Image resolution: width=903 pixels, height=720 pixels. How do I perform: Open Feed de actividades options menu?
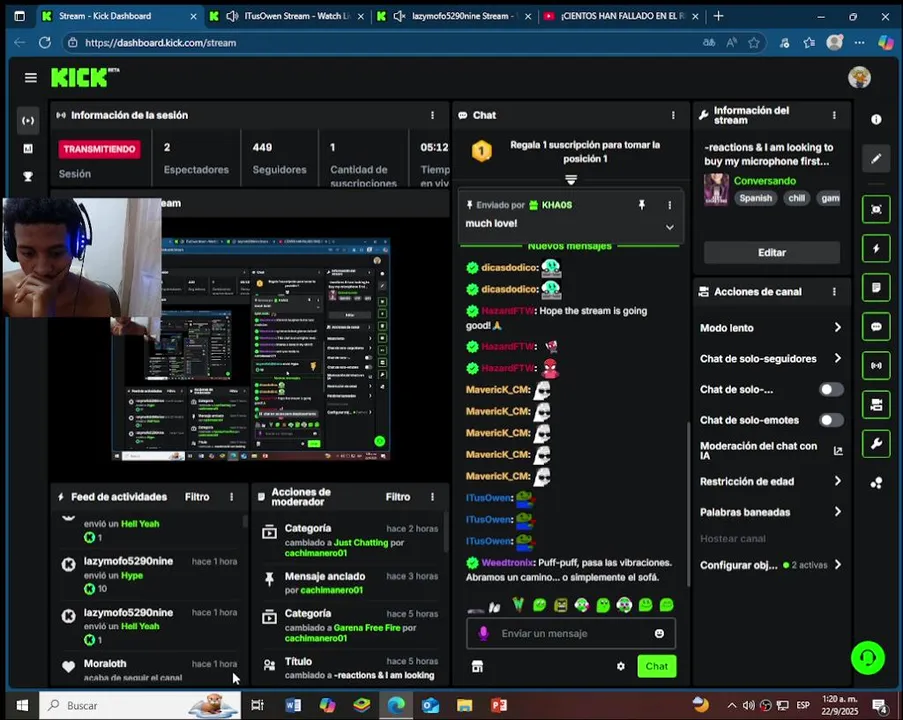[x=232, y=497]
